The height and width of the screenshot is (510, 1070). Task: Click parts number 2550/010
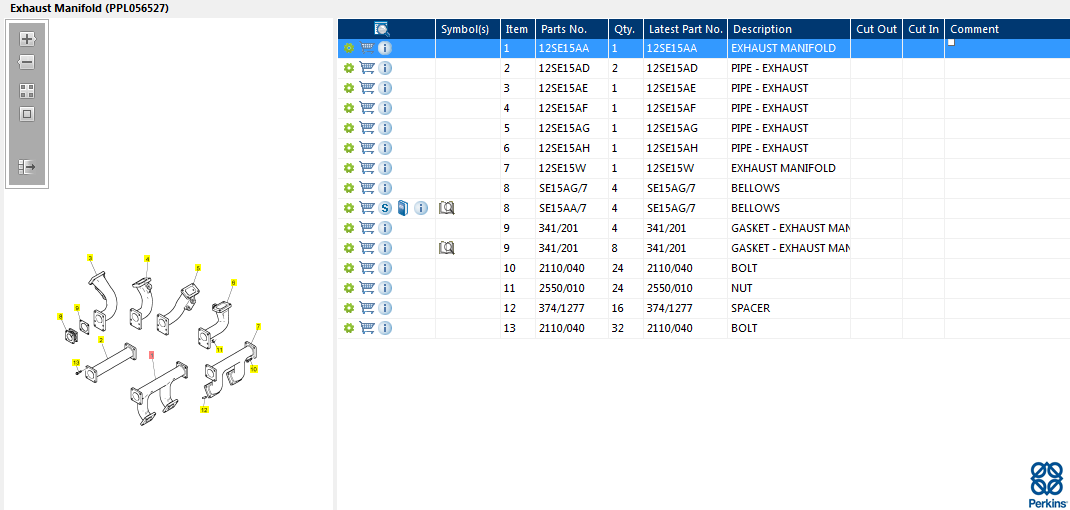coord(562,288)
